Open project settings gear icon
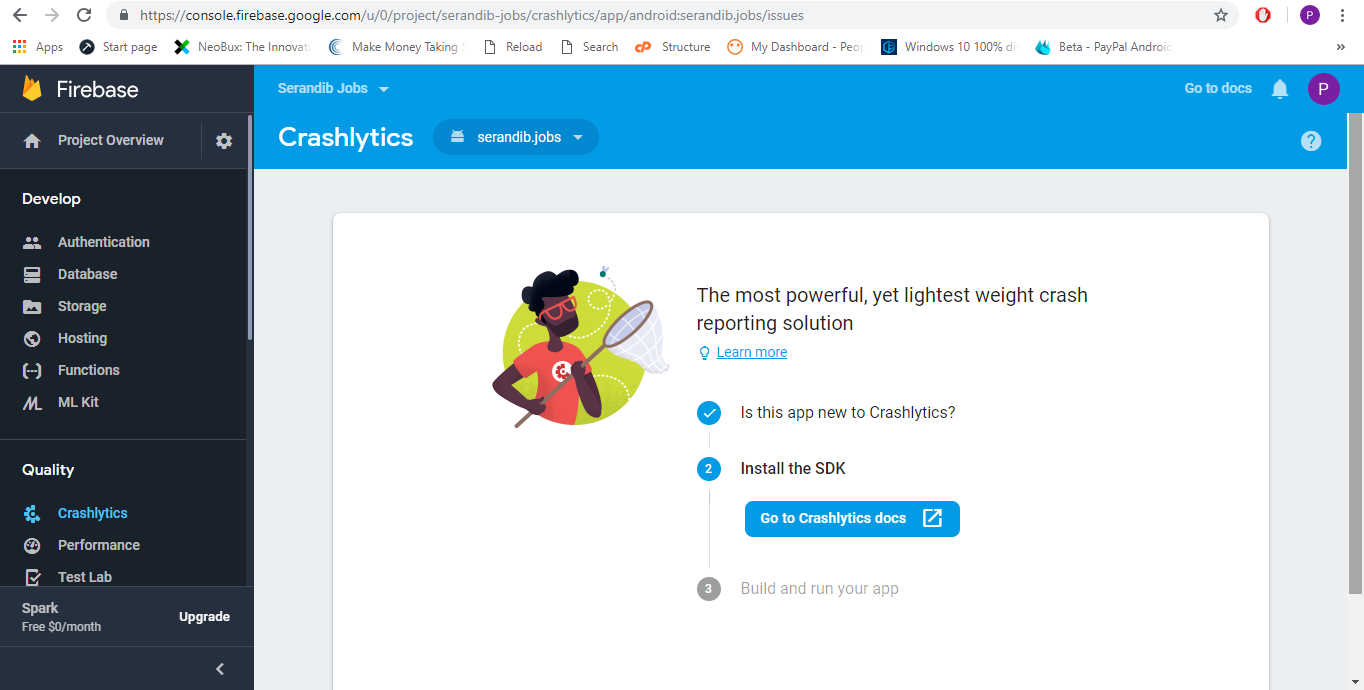This screenshot has height=690, width=1364. coord(224,141)
